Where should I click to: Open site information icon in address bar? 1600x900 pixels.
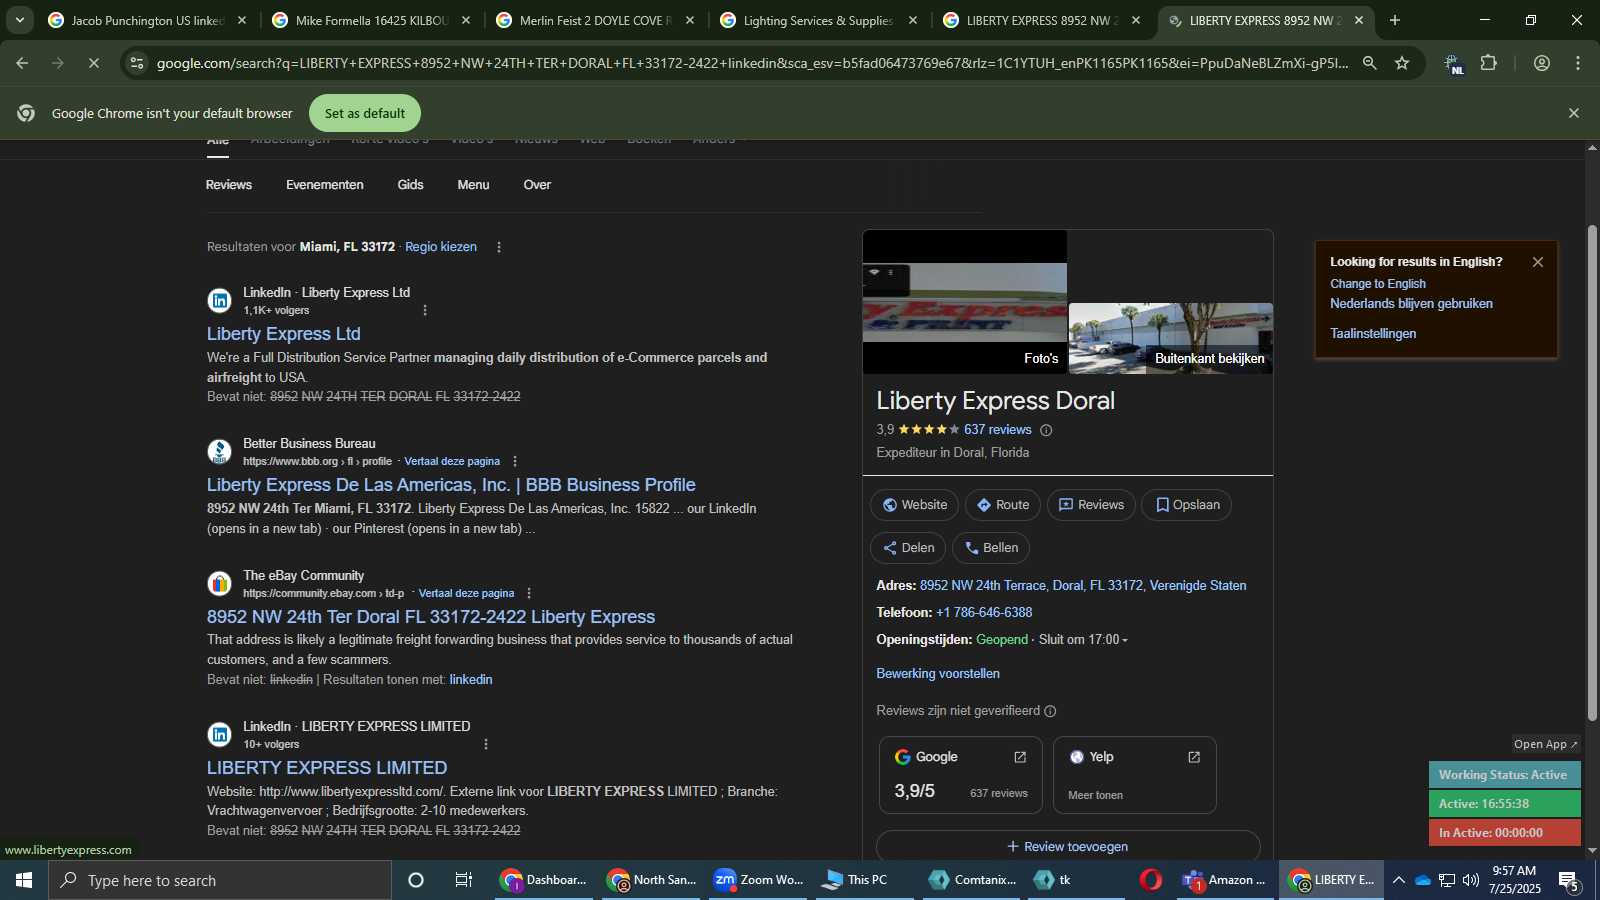tap(137, 63)
